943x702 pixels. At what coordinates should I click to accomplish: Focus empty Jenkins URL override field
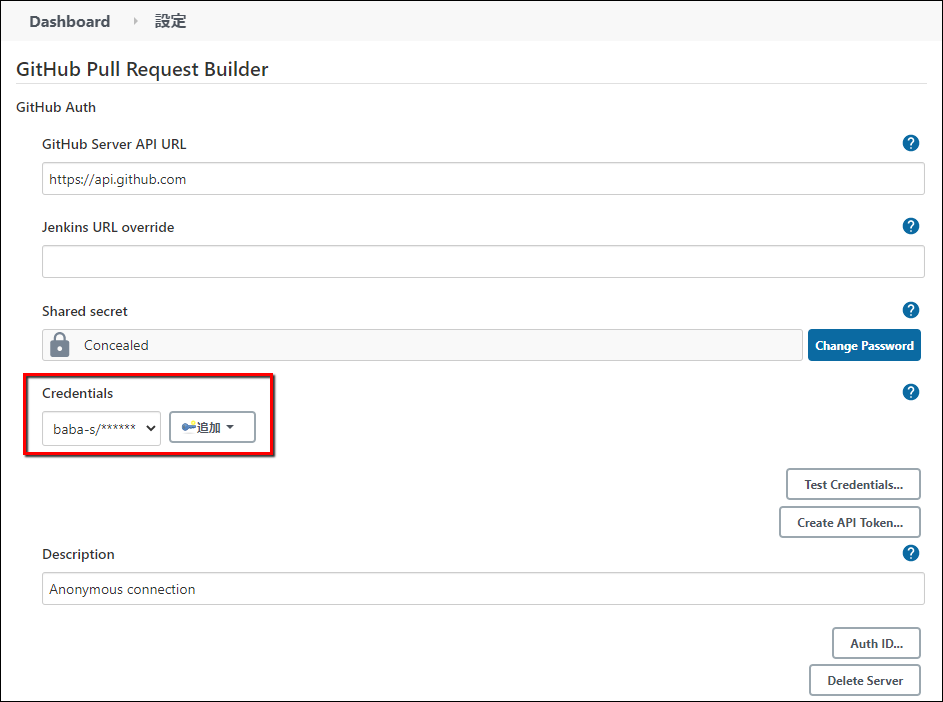pos(483,262)
